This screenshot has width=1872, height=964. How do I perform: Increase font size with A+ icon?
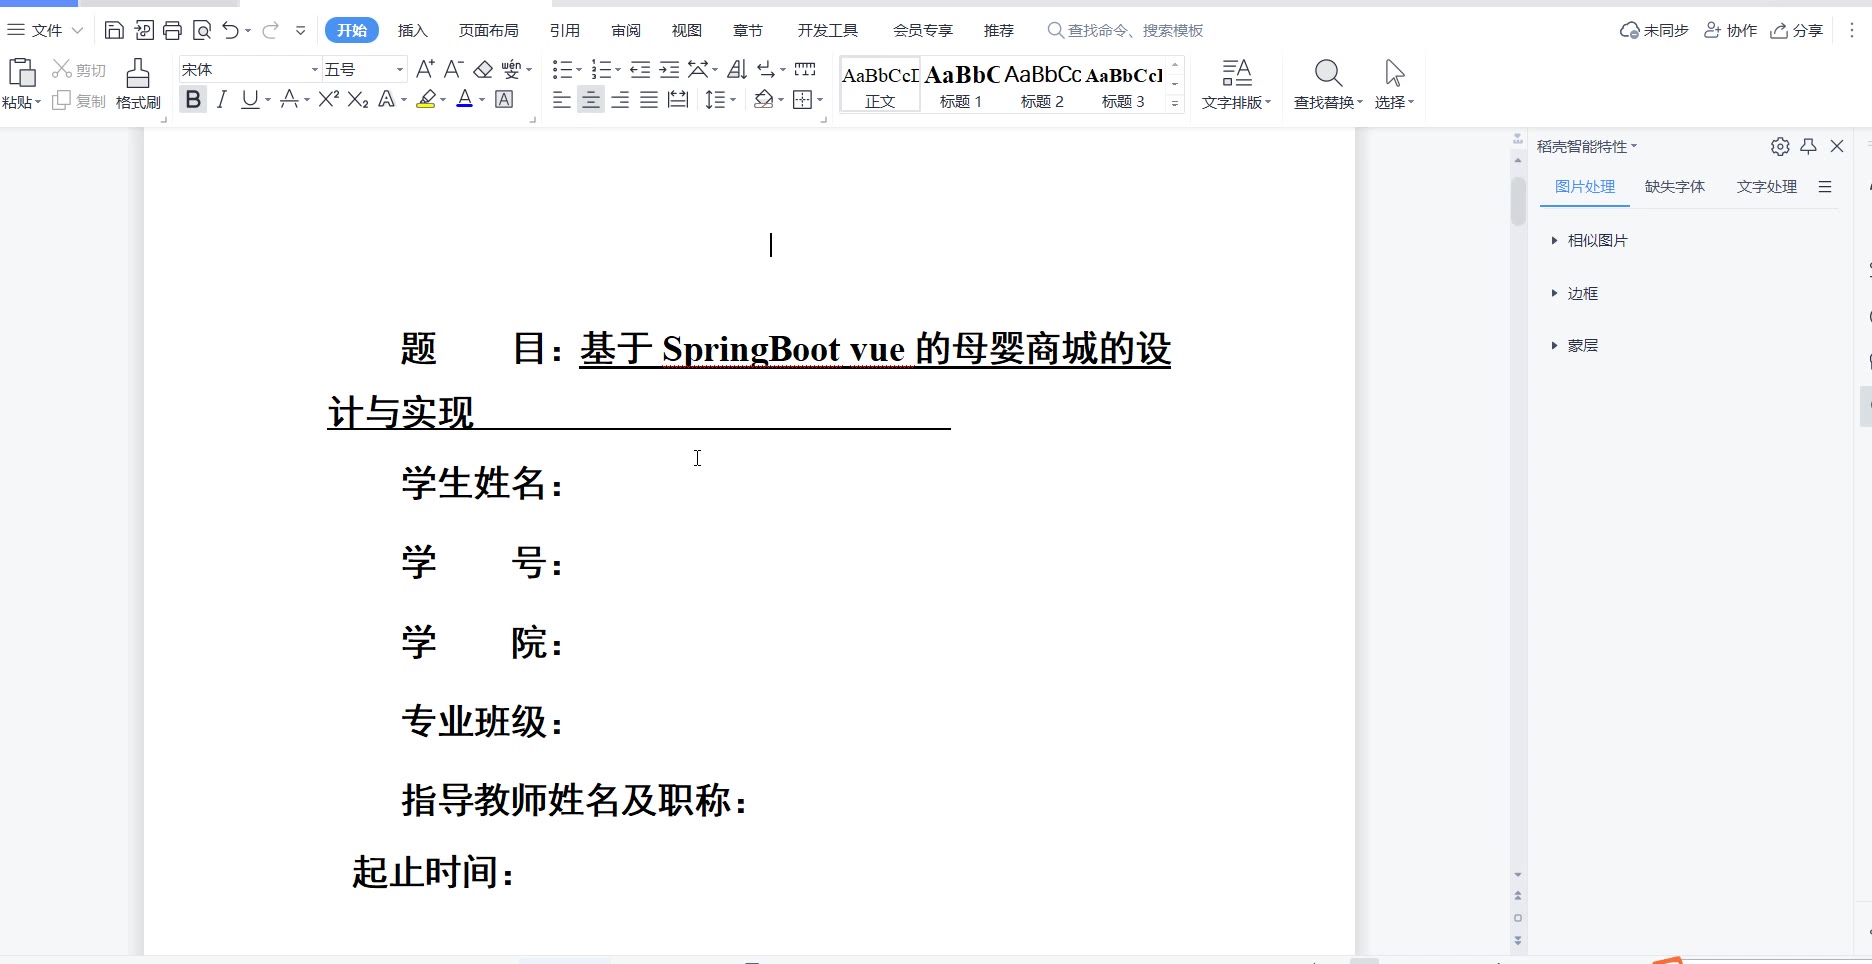(425, 69)
